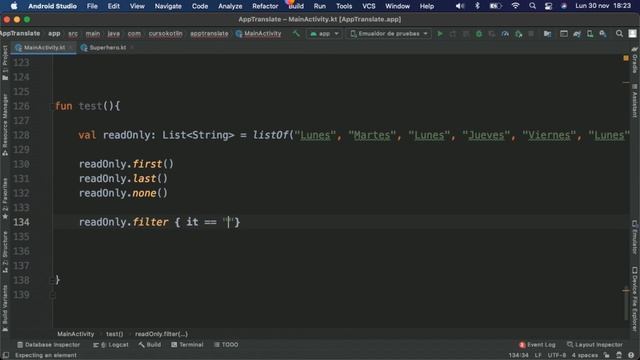
Task: Click the Profile app gauge icon
Action: pos(505,34)
